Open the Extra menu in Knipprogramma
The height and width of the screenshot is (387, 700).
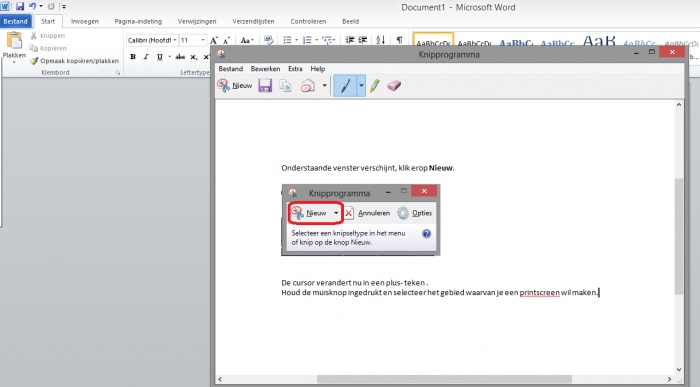click(295, 69)
